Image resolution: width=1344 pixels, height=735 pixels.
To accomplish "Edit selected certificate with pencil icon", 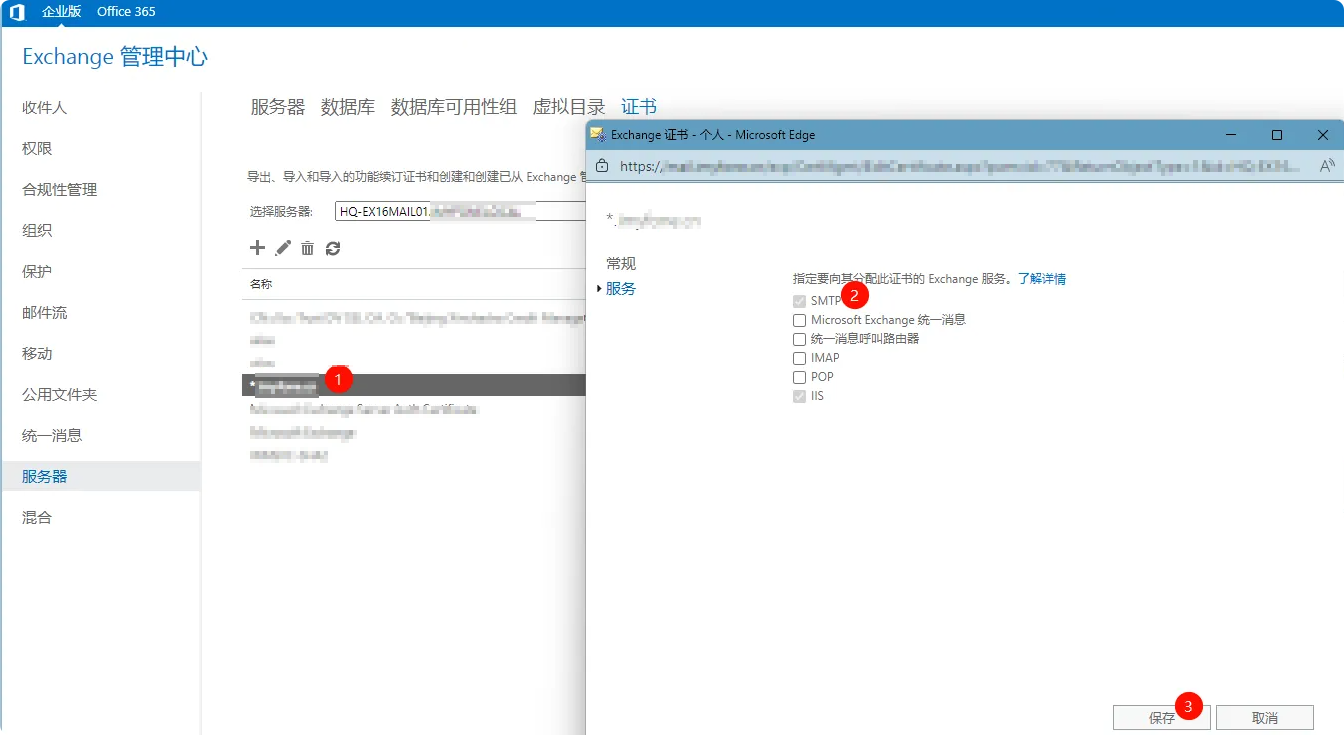I will click(x=283, y=247).
